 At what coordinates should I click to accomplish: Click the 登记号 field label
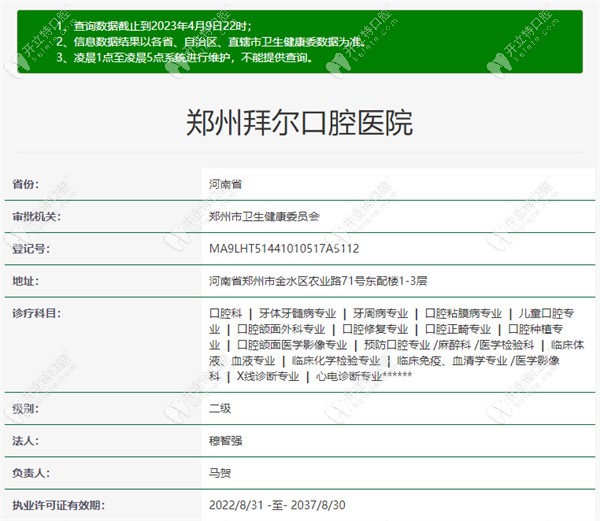tap(31, 249)
